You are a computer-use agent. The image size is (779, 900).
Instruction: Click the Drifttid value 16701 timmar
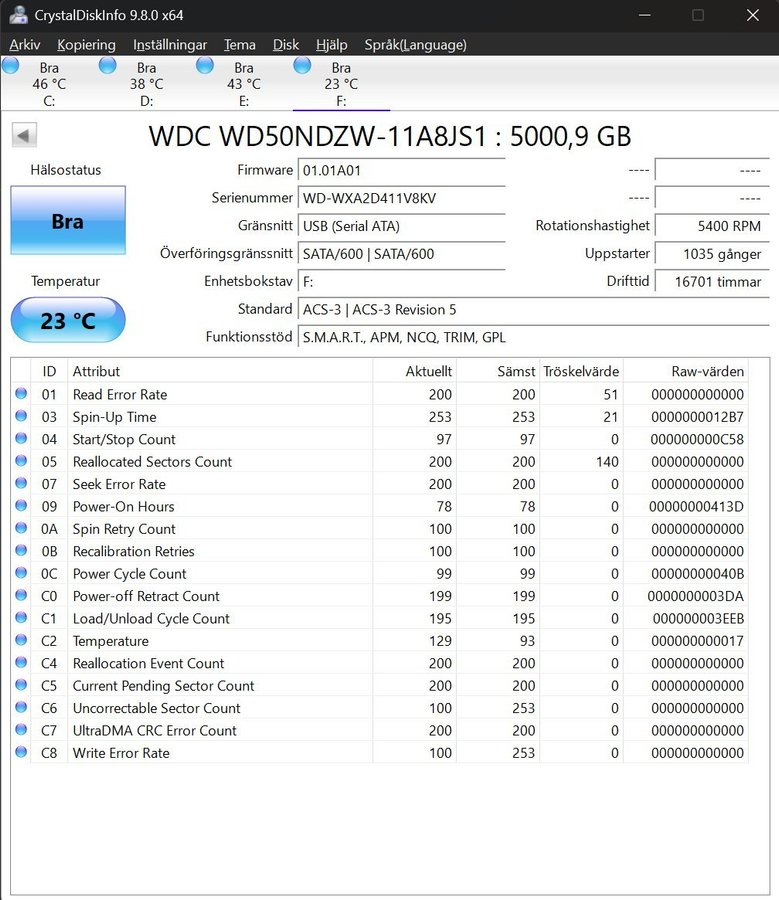tap(712, 282)
